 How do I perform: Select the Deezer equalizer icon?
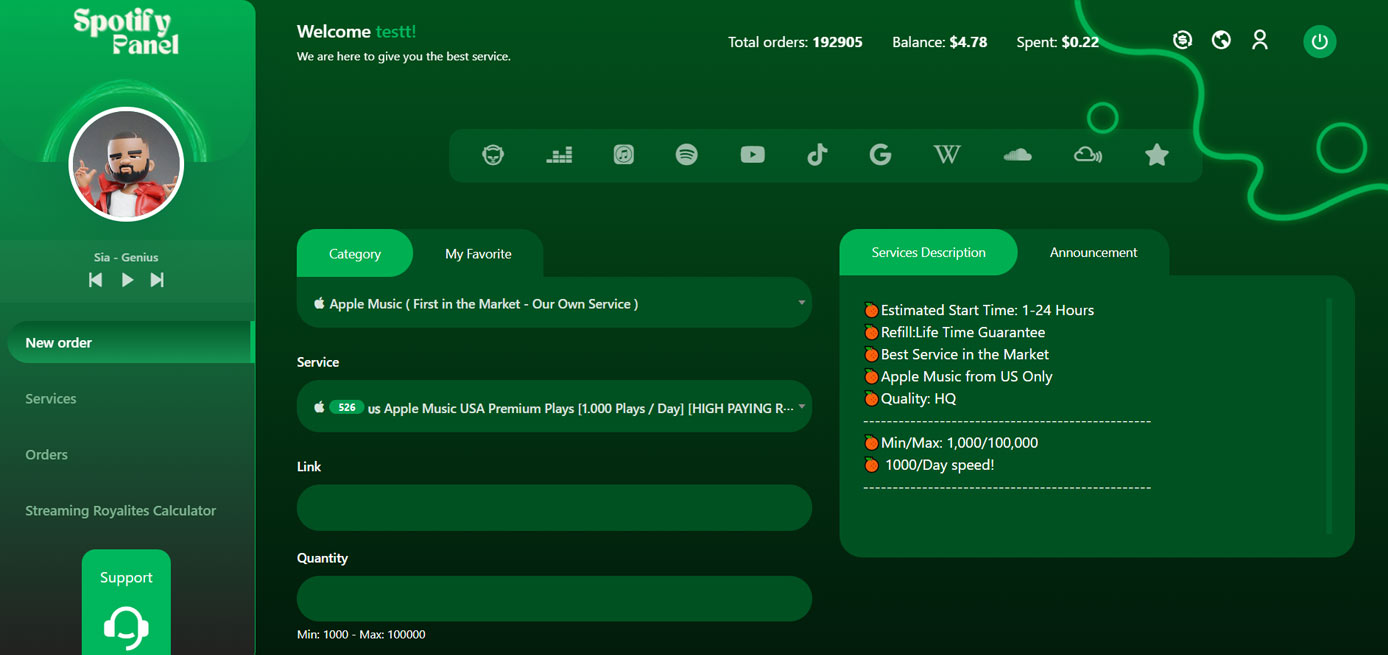(559, 155)
